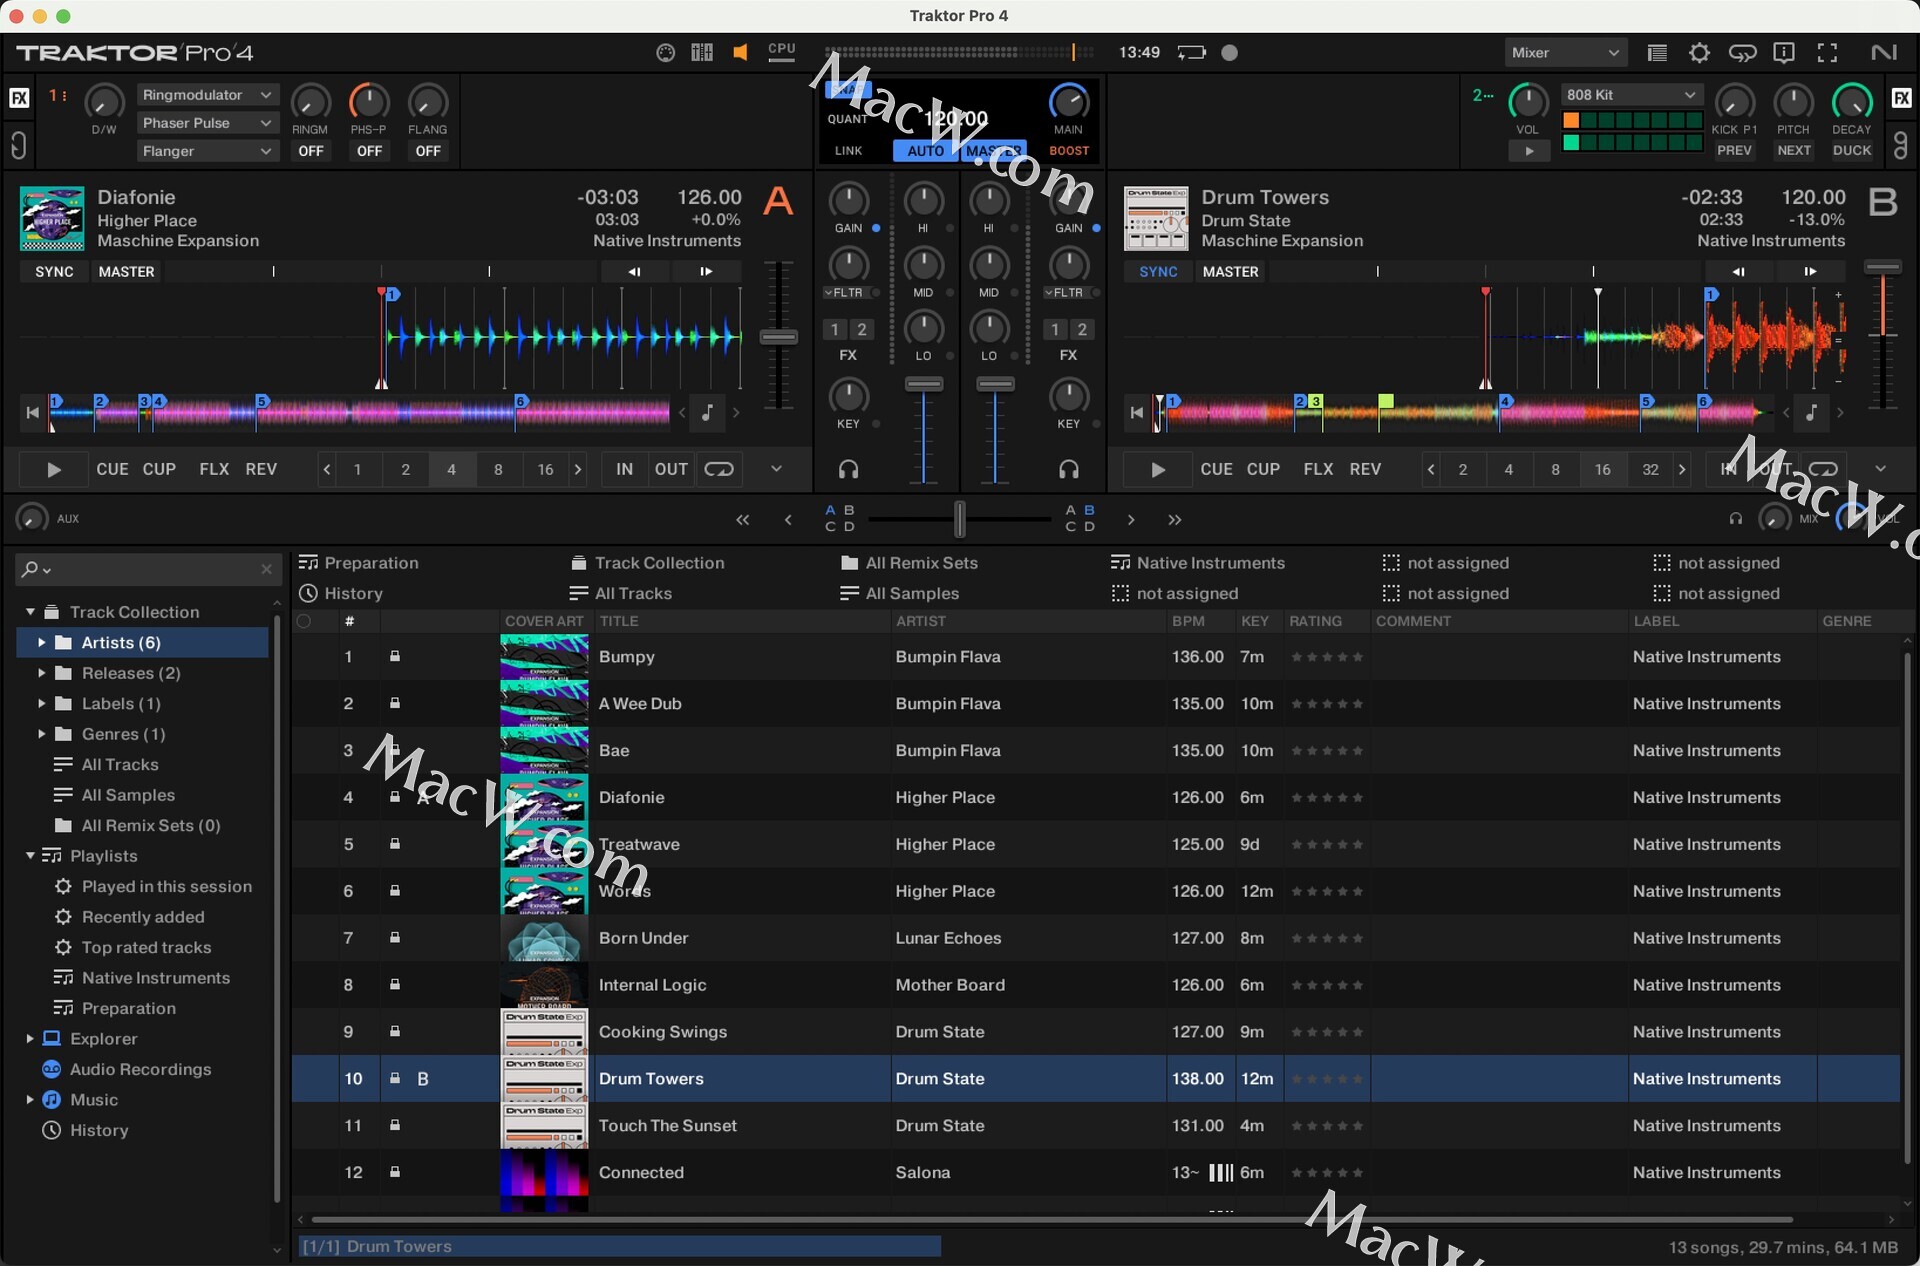Click CUP button on Deck B

pyautogui.click(x=1263, y=469)
